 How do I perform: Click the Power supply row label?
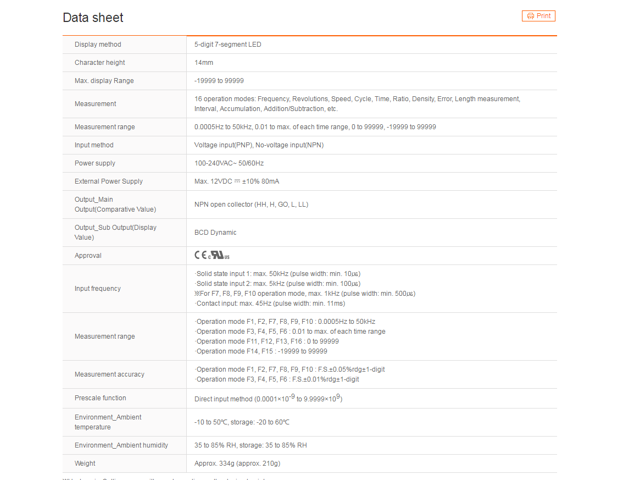coord(96,163)
